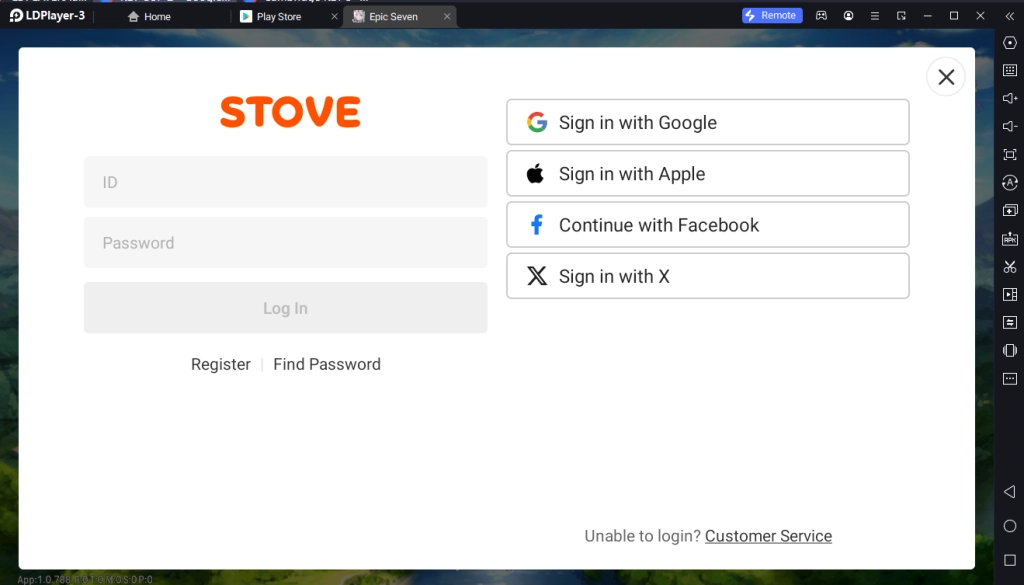Open the operation recorder (A) icon
Screen dimensions: 1024x585
point(1010,182)
